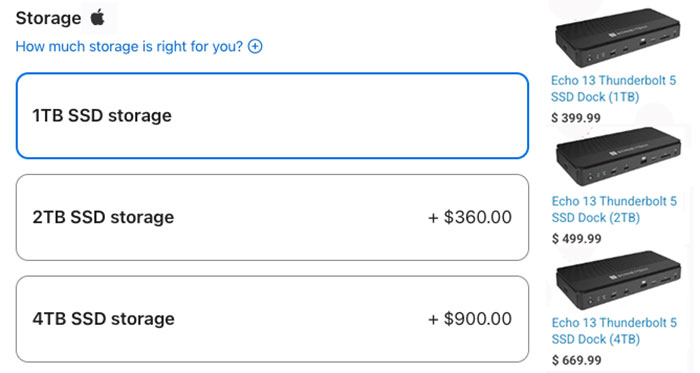Click the Storage section heading

pyautogui.click(x=48, y=18)
